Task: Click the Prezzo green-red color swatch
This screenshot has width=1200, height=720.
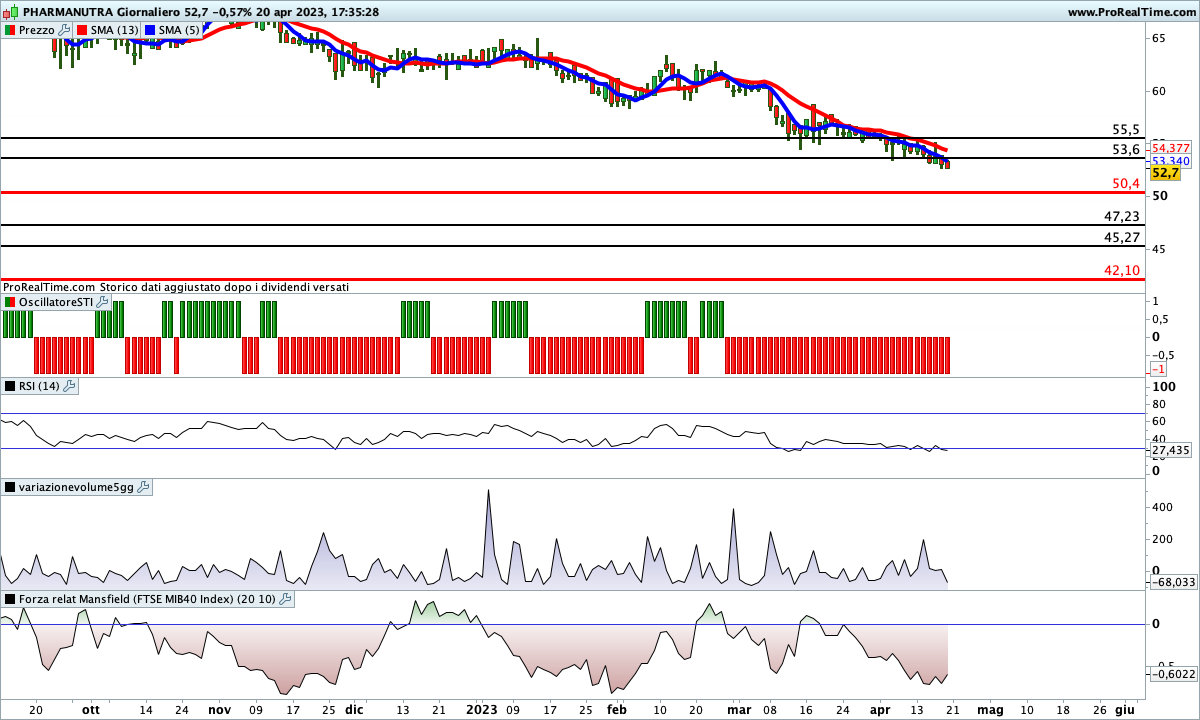Action: (10, 30)
